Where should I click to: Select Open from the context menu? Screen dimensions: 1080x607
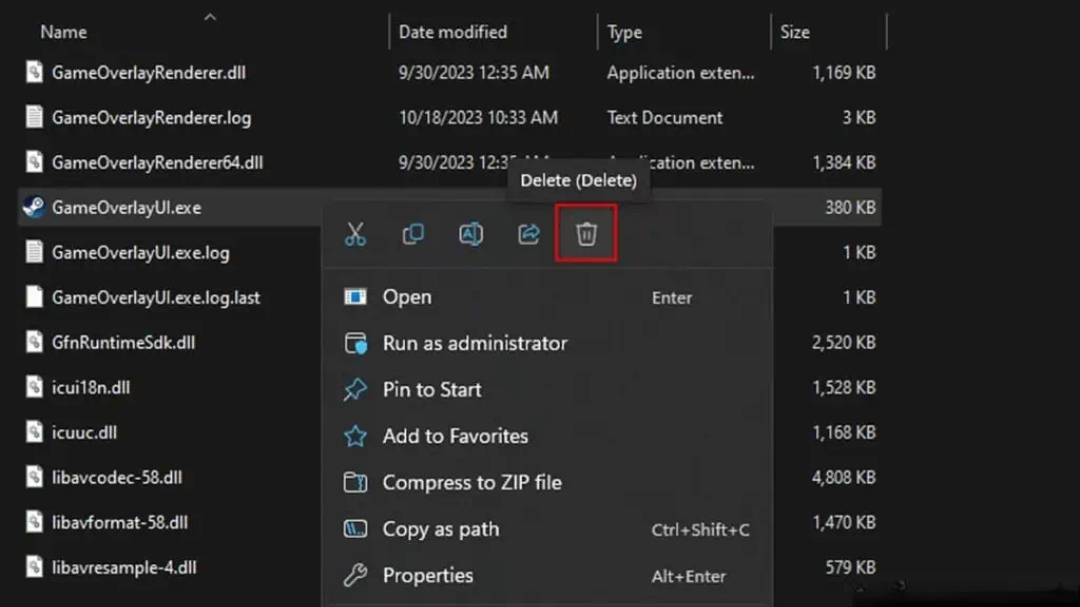tap(407, 297)
